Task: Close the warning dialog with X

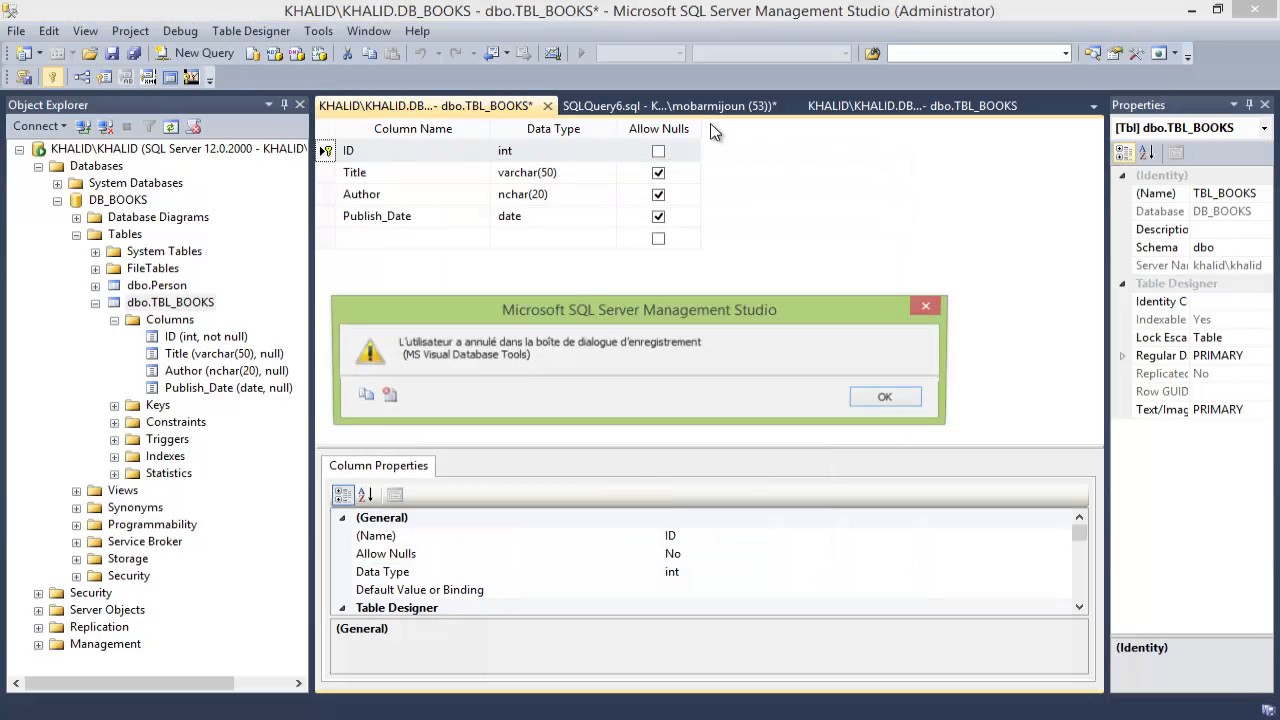Action: pyautogui.click(x=925, y=306)
